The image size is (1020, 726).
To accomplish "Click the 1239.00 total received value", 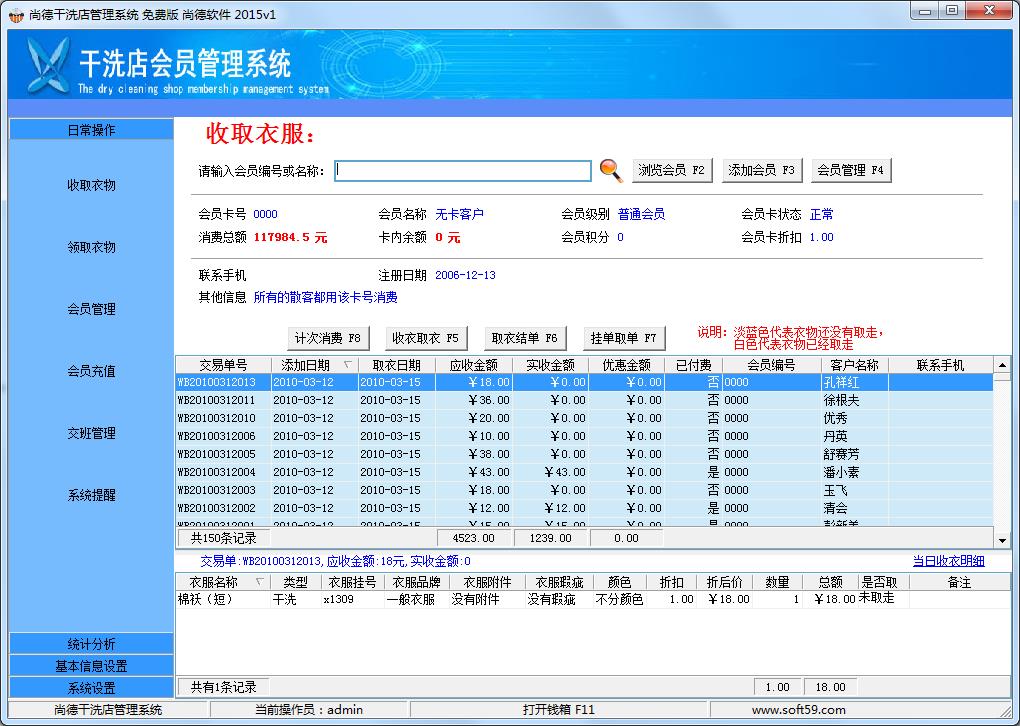I will click(x=550, y=538).
